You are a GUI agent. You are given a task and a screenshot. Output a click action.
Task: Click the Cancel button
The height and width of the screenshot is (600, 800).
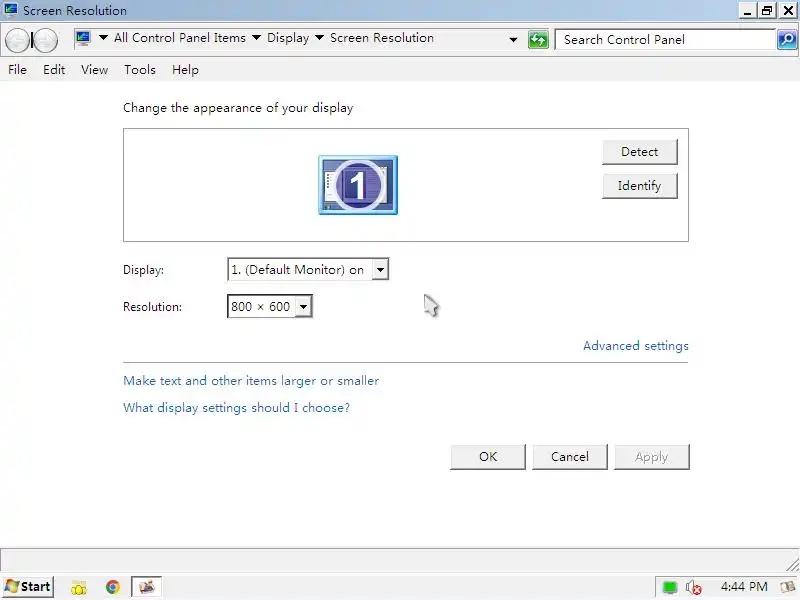(570, 457)
